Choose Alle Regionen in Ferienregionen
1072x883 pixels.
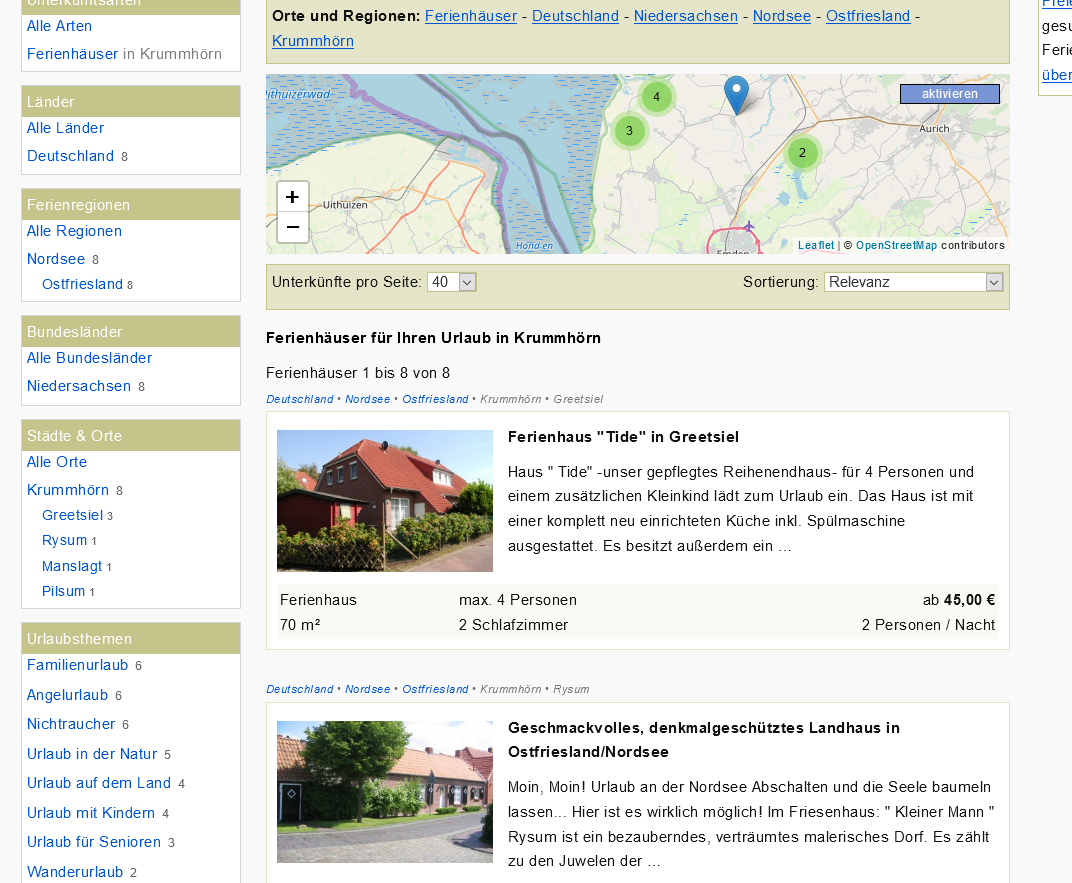[74, 231]
